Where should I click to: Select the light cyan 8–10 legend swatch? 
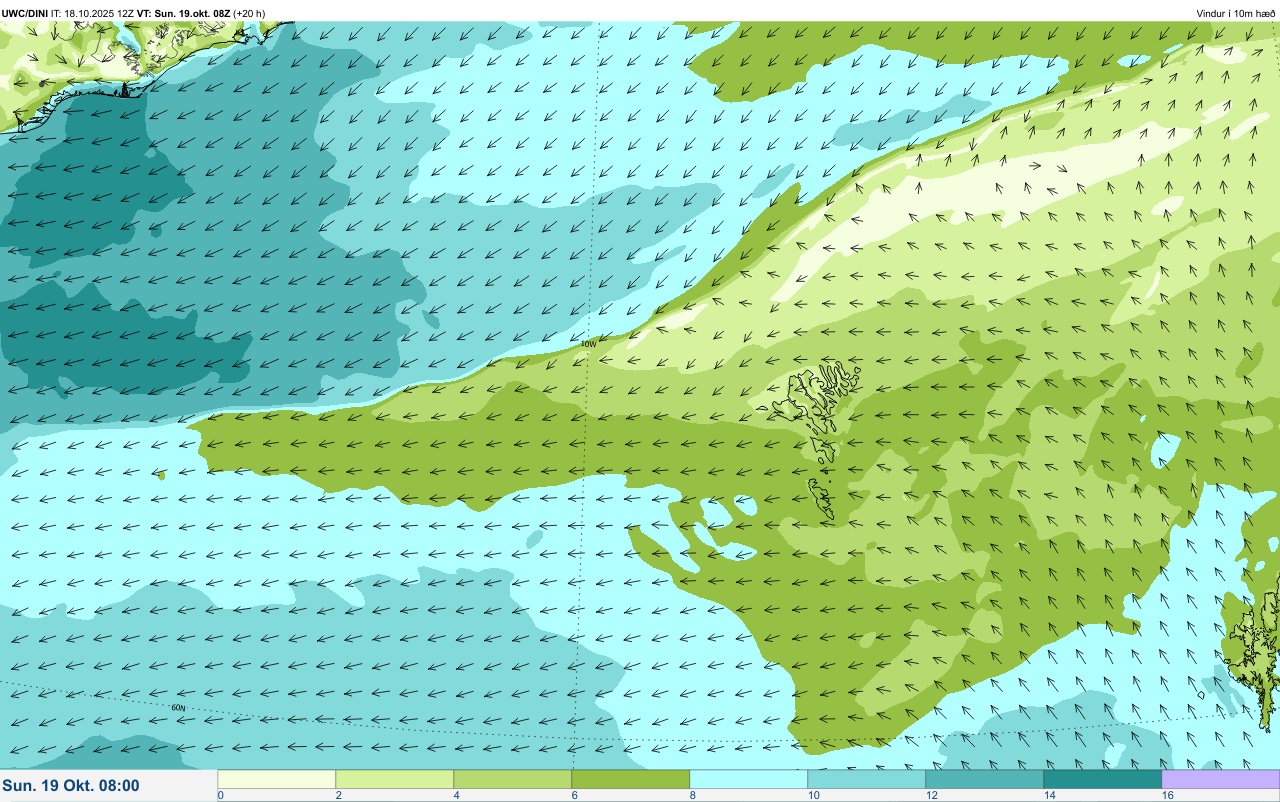[x=748, y=779]
